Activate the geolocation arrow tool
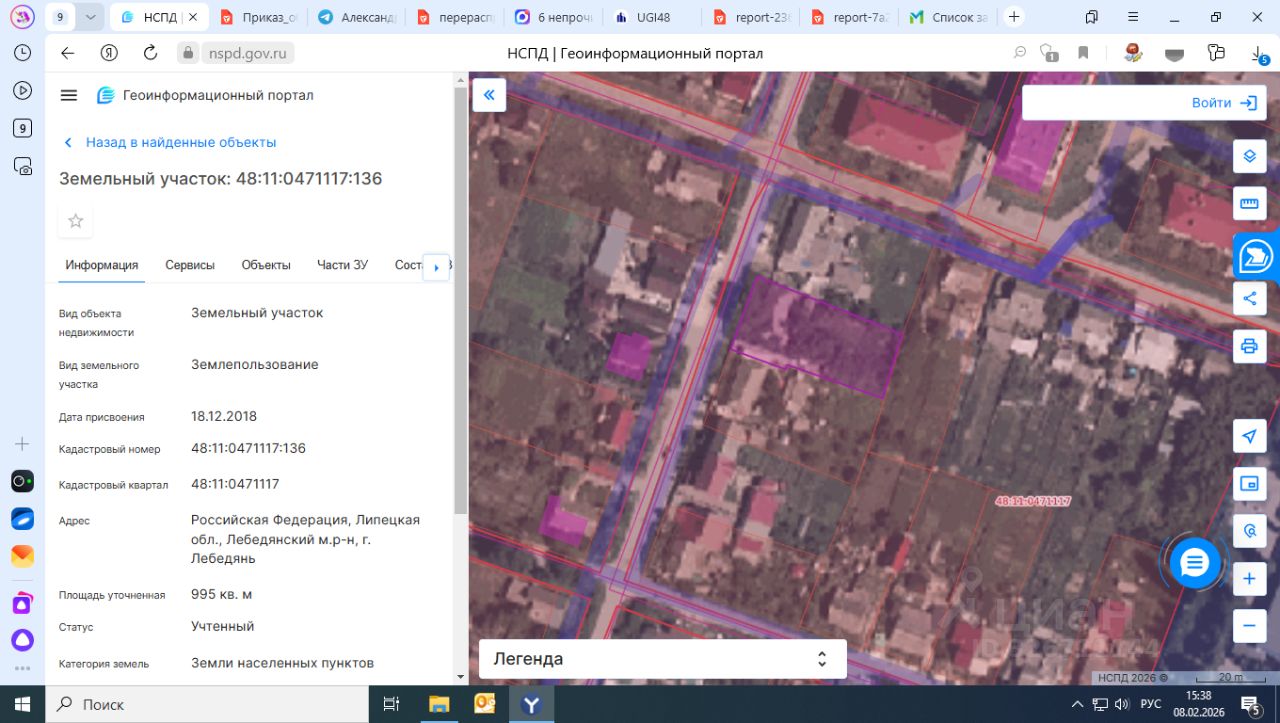Screen dimensions: 1280x723 [x=1249, y=436]
